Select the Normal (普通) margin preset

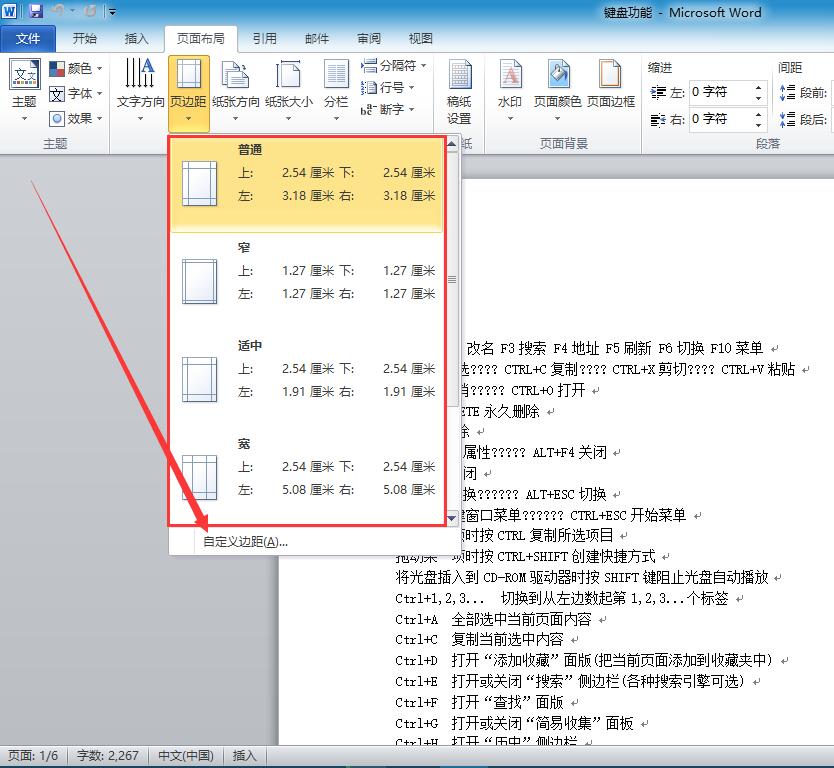click(306, 185)
